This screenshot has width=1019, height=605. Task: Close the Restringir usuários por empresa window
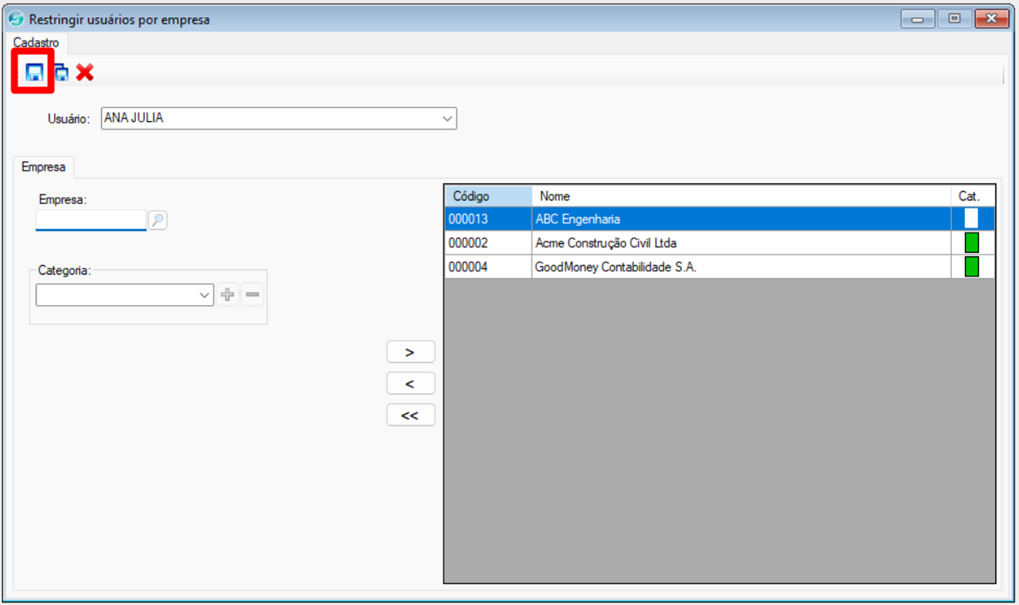(992, 19)
